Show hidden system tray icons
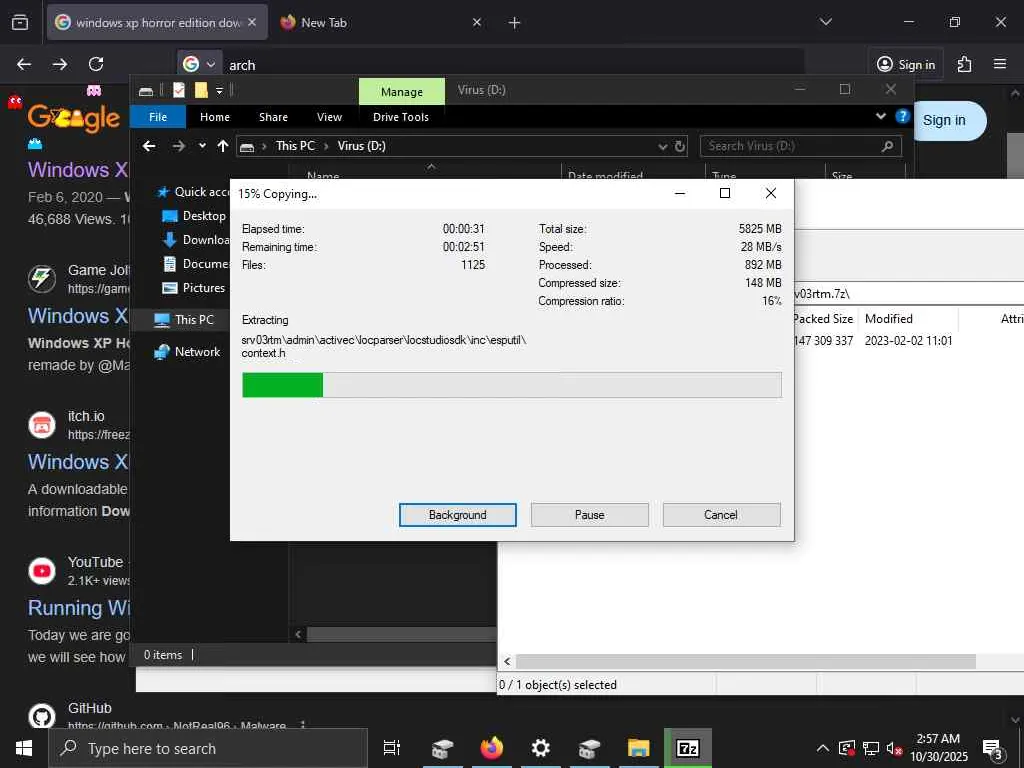1024x768 pixels. coord(823,748)
